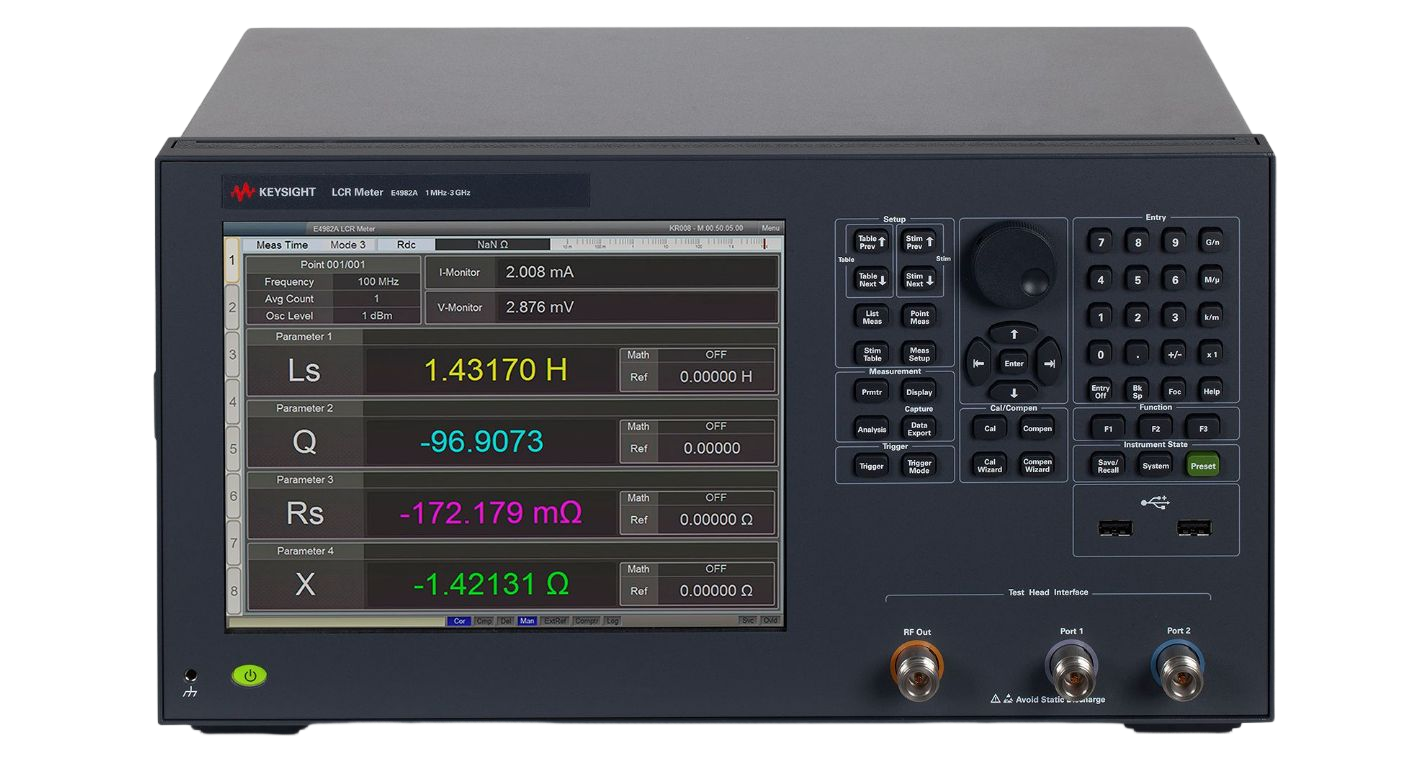This screenshot has height=761, width=1409.
Task: Click the rotary knob dial
Action: [x=1013, y=264]
